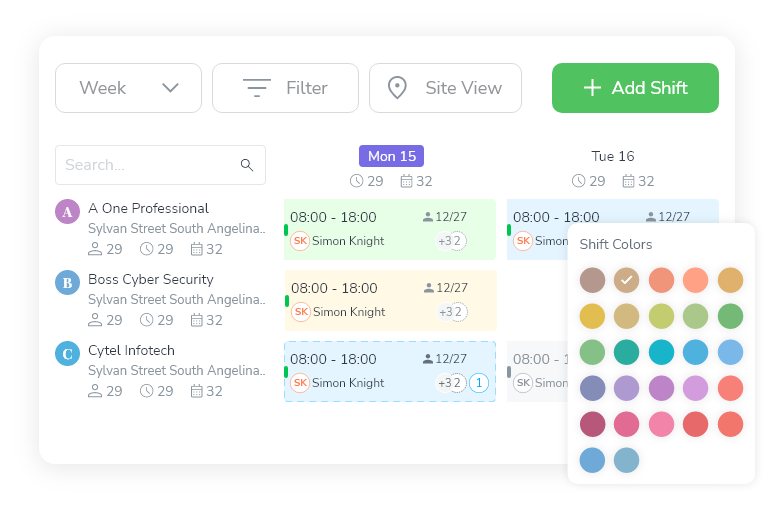Click the blue B avatar icon

tap(67, 282)
